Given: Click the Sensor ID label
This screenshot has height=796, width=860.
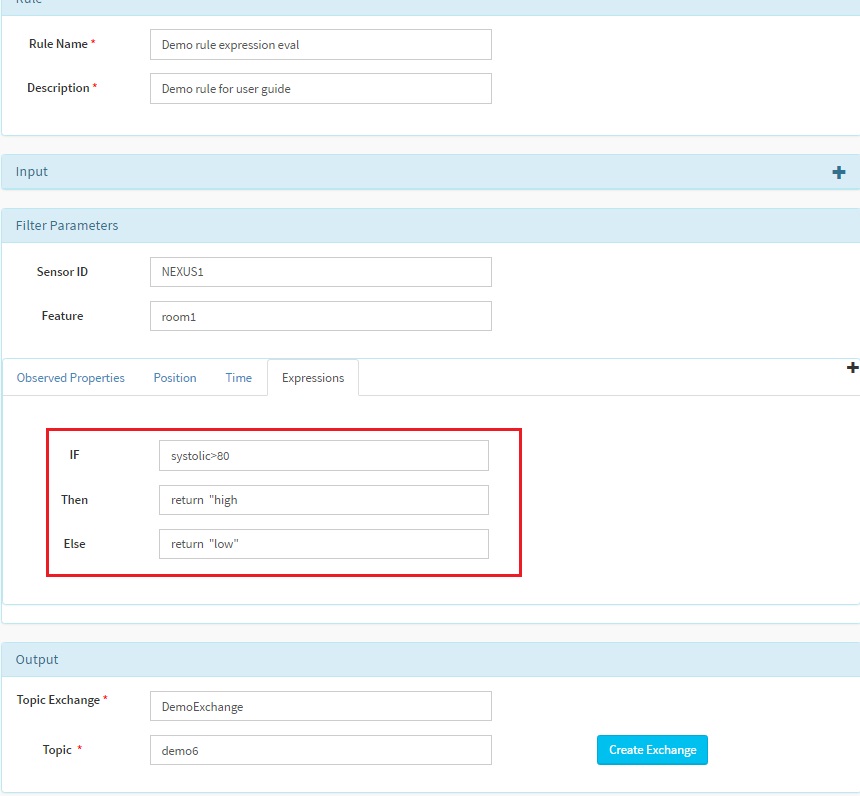Looking at the screenshot, I should tap(62, 272).
